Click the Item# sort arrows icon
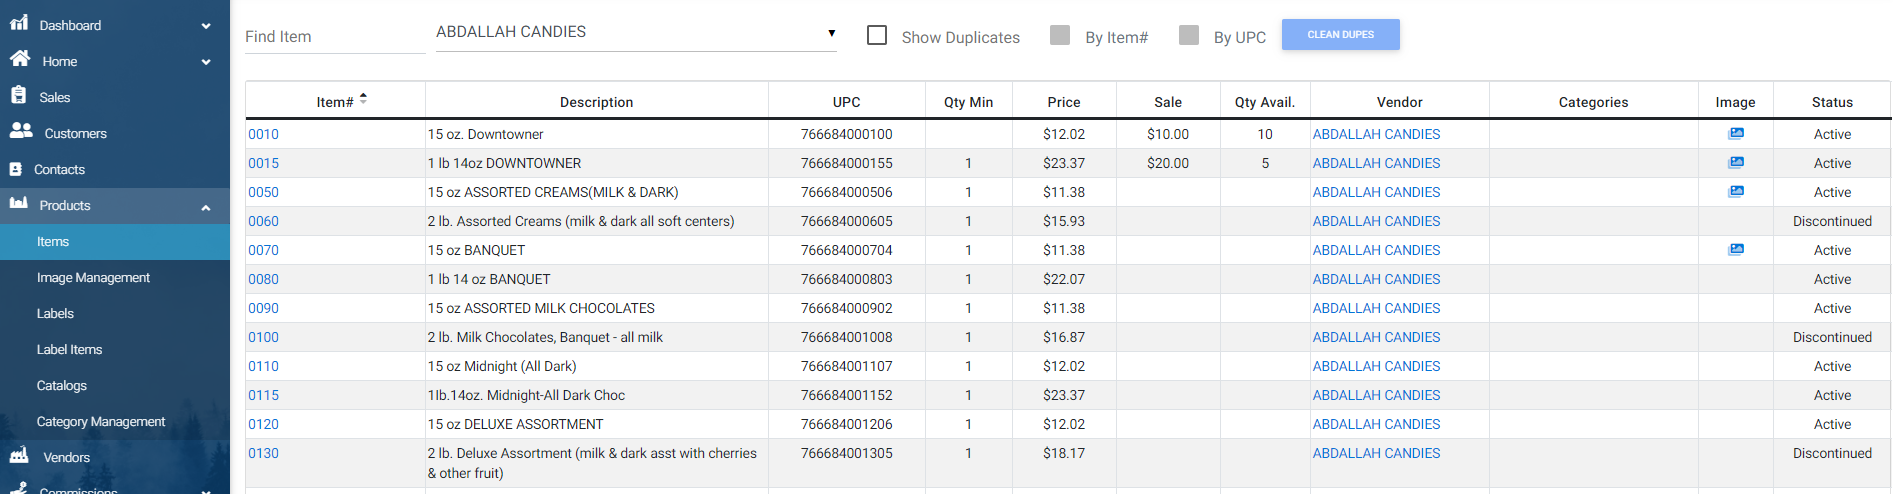This screenshot has width=1893, height=494. (363, 98)
